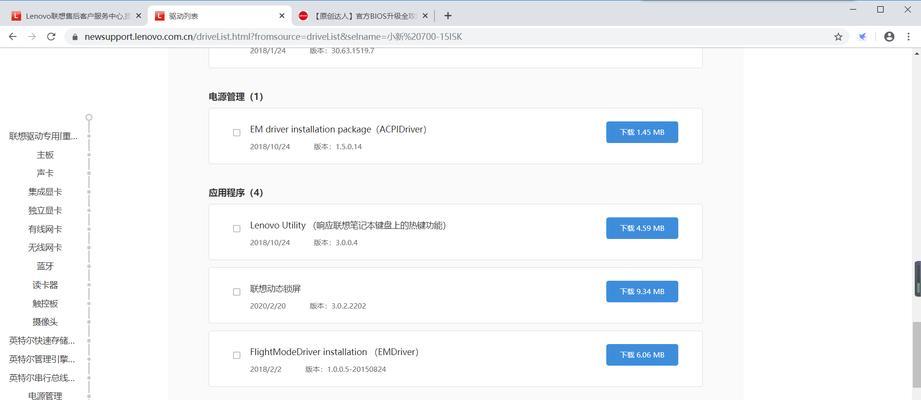Screen dimensions: 921x400
Task: Open a new browser tab
Action: (448, 16)
